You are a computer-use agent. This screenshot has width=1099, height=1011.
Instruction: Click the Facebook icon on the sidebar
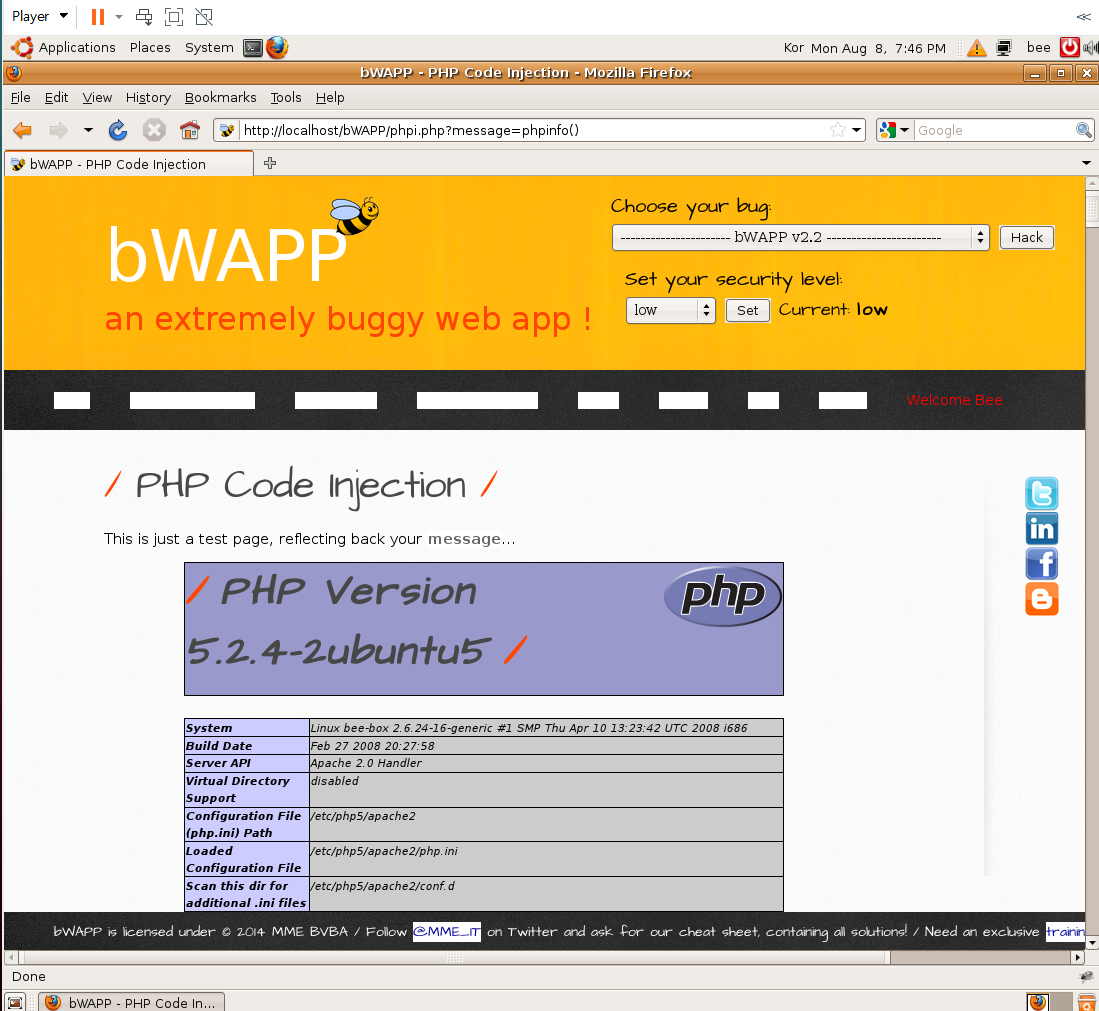point(1041,564)
